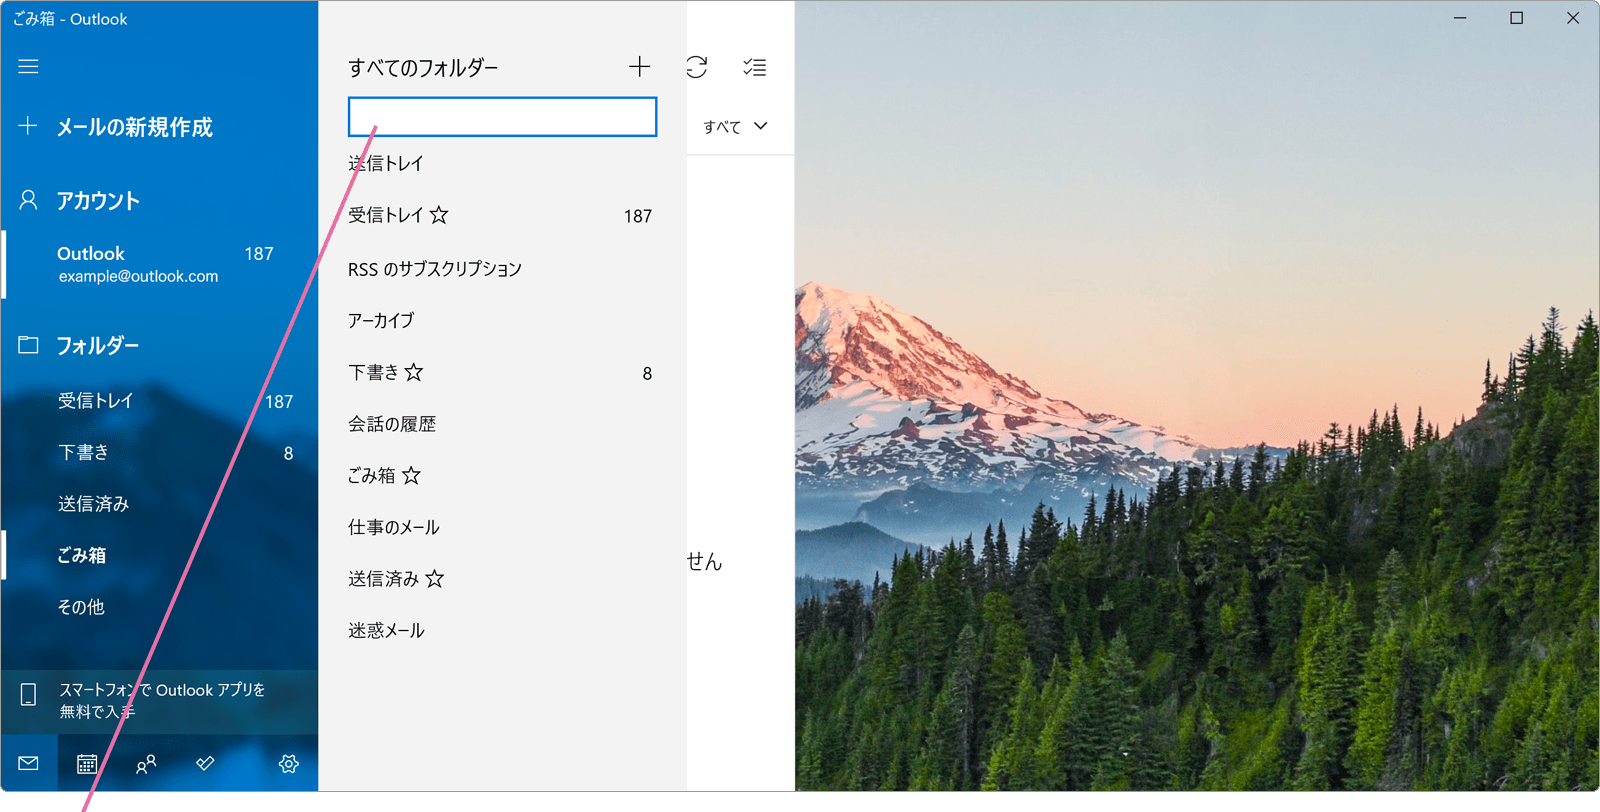This screenshot has height=812, width=1600.
Task: Open Settings gear icon
Action: 289,764
